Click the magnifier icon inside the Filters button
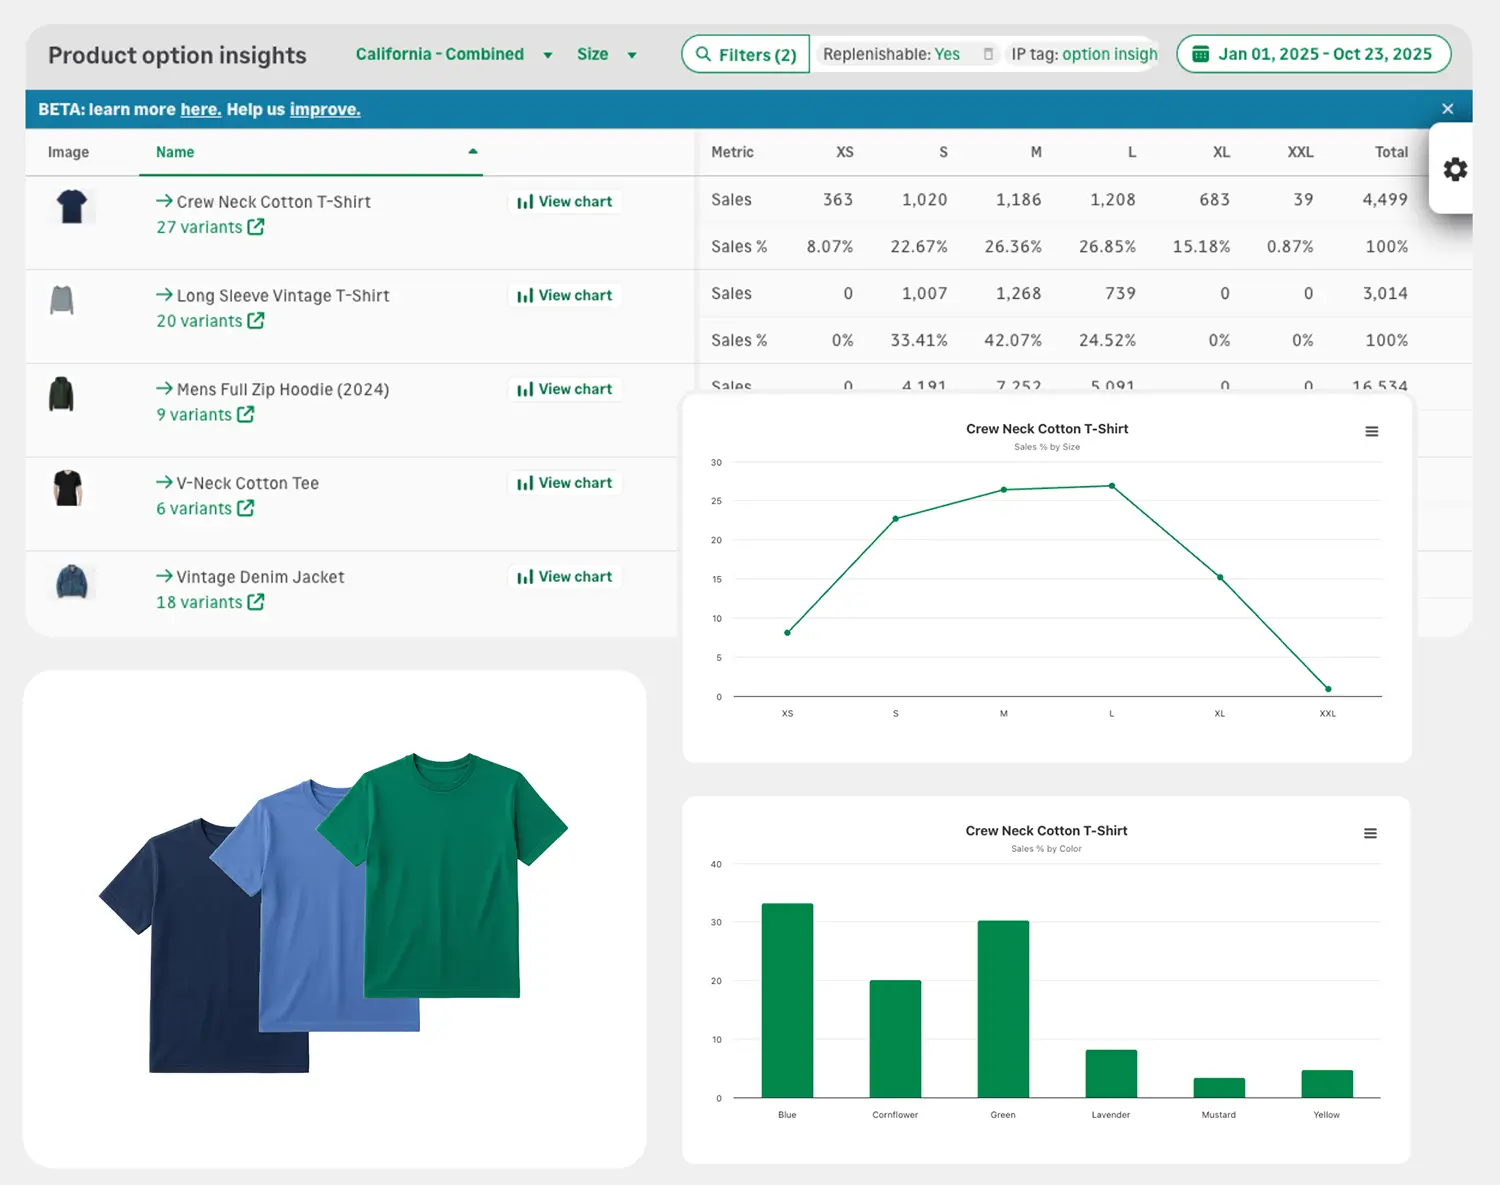 pyautogui.click(x=703, y=54)
